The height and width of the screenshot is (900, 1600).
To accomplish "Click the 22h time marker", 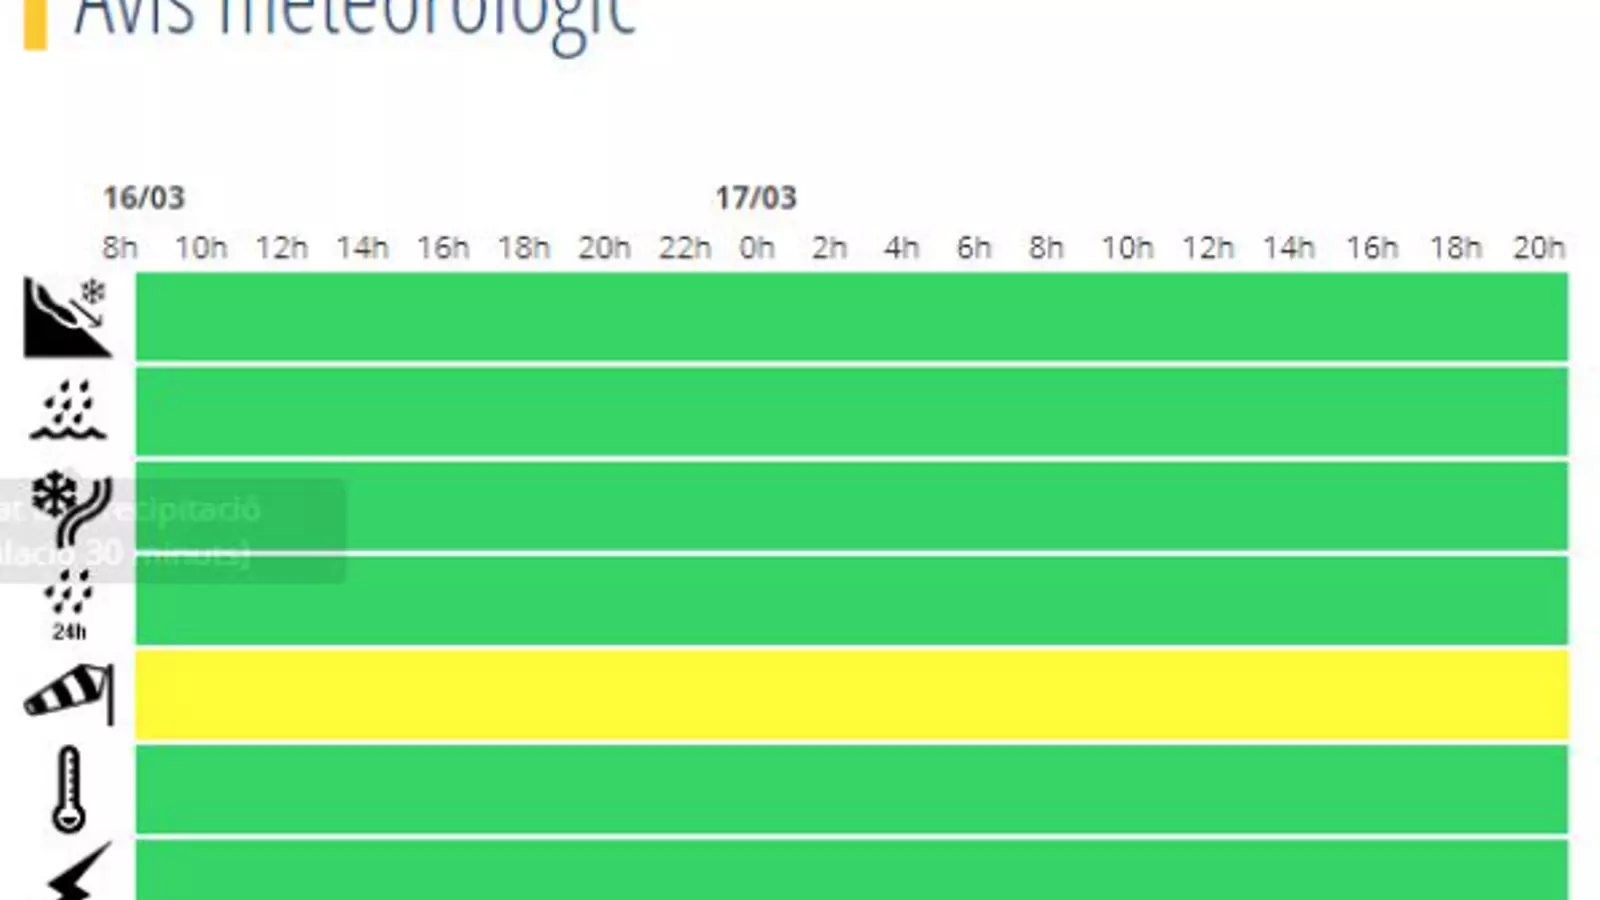I will pos(684,247).
